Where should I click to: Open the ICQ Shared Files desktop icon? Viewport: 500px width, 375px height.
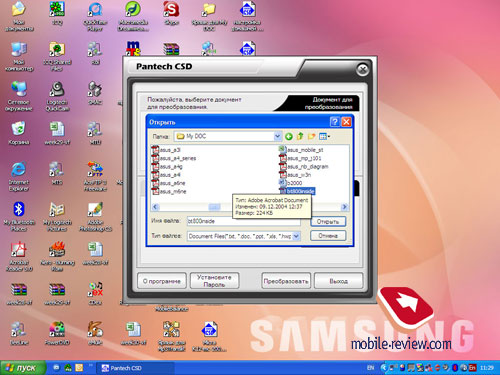pos(57,56)
